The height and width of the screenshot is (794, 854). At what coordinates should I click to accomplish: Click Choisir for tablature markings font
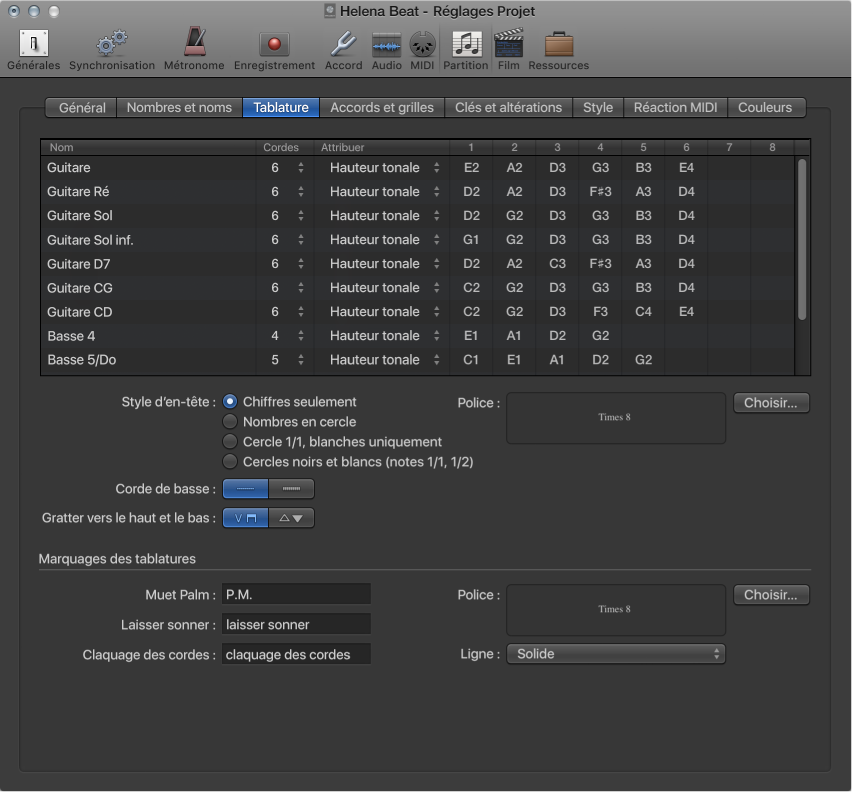(771, 595)
